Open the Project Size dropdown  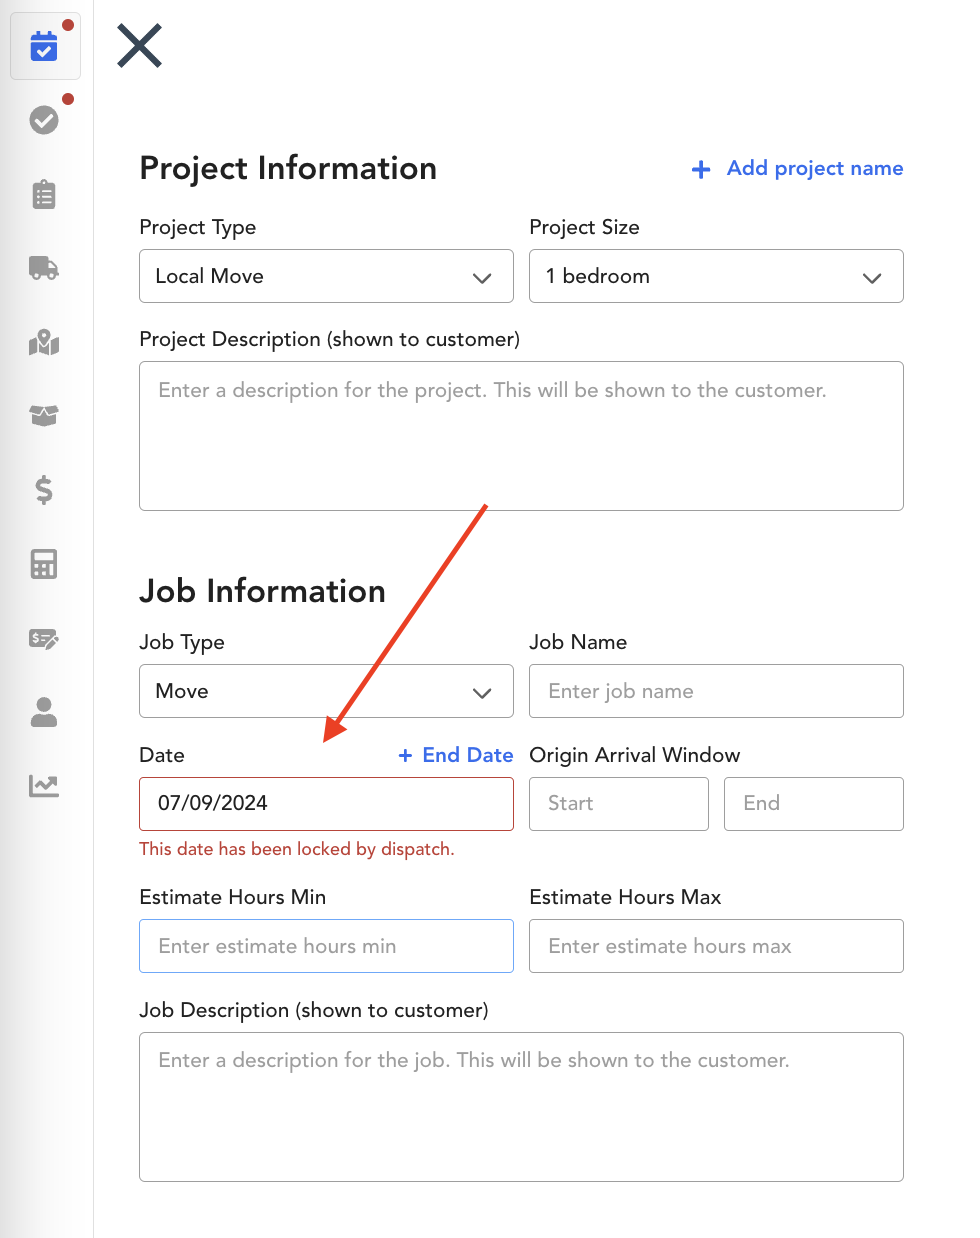point(716,276)
